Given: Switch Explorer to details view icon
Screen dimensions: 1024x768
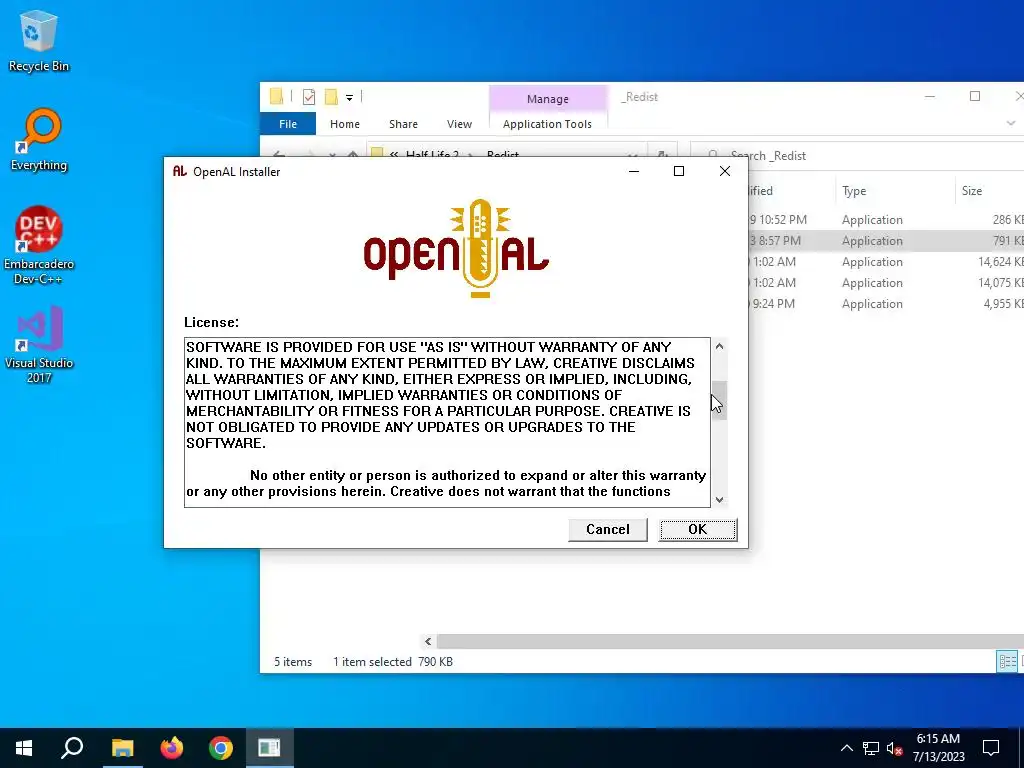Looking at the screenshot, I should 1006,662.
